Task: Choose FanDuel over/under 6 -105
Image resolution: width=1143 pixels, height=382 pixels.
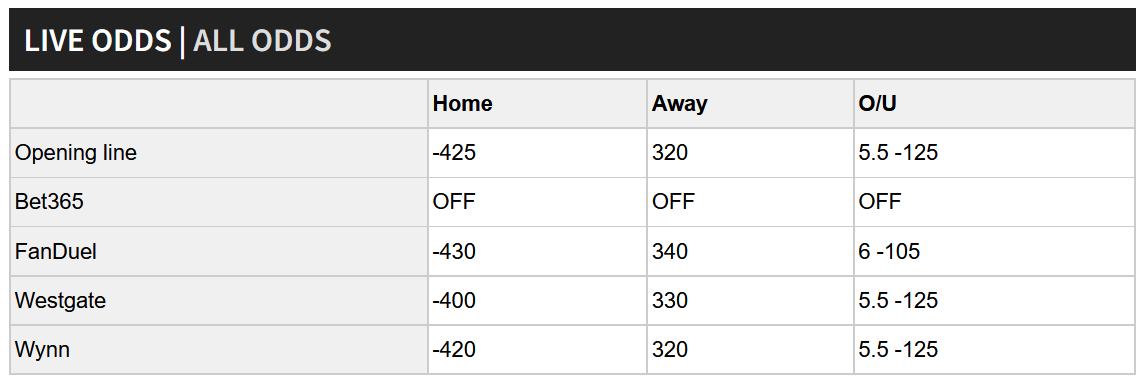Action: [889, 252]
